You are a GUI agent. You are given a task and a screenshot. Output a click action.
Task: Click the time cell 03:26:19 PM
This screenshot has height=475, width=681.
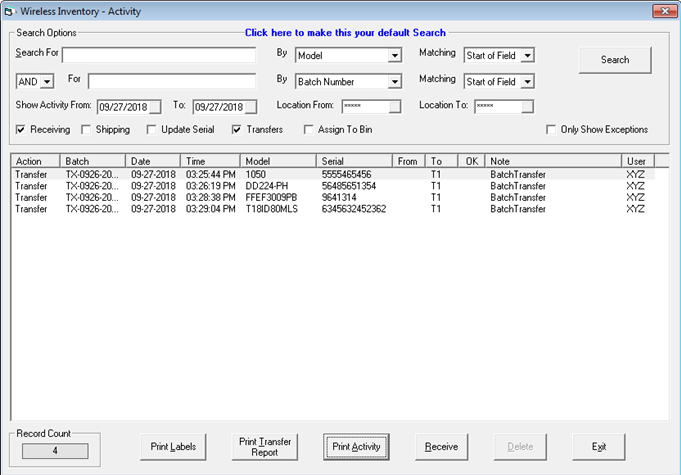[211, 186]
